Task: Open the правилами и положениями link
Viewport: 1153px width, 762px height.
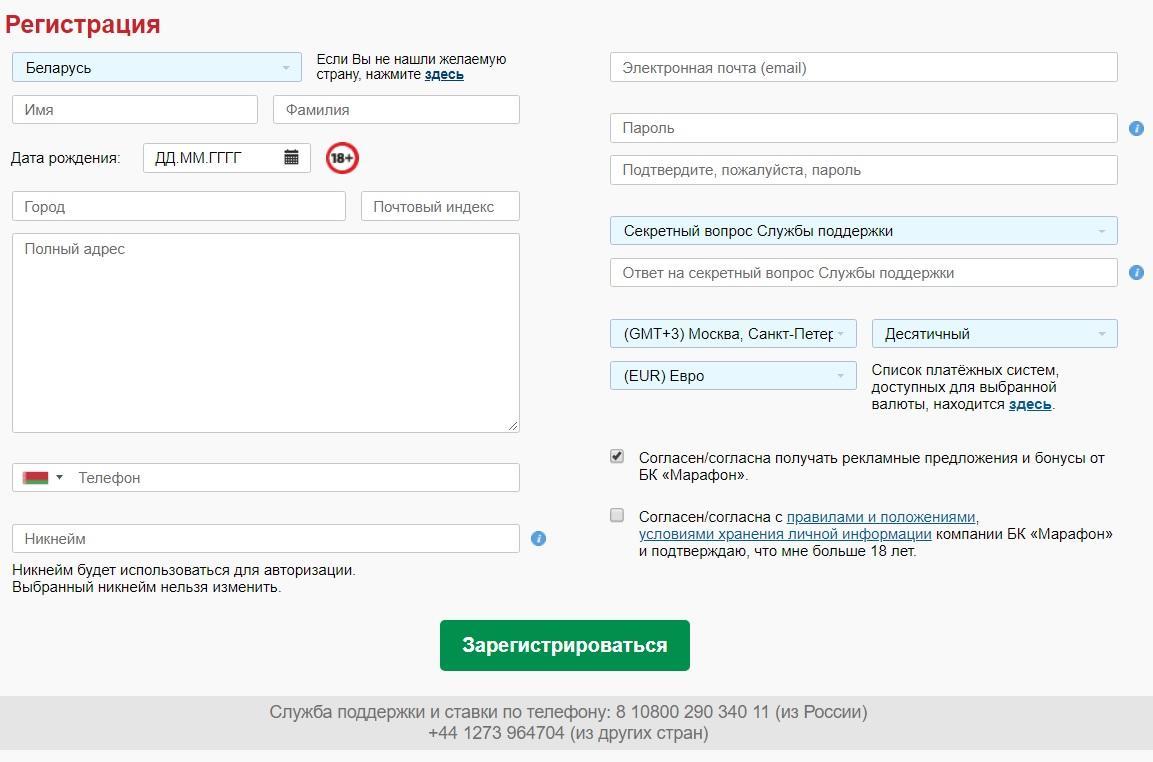Action: click(x=880, y=517)
